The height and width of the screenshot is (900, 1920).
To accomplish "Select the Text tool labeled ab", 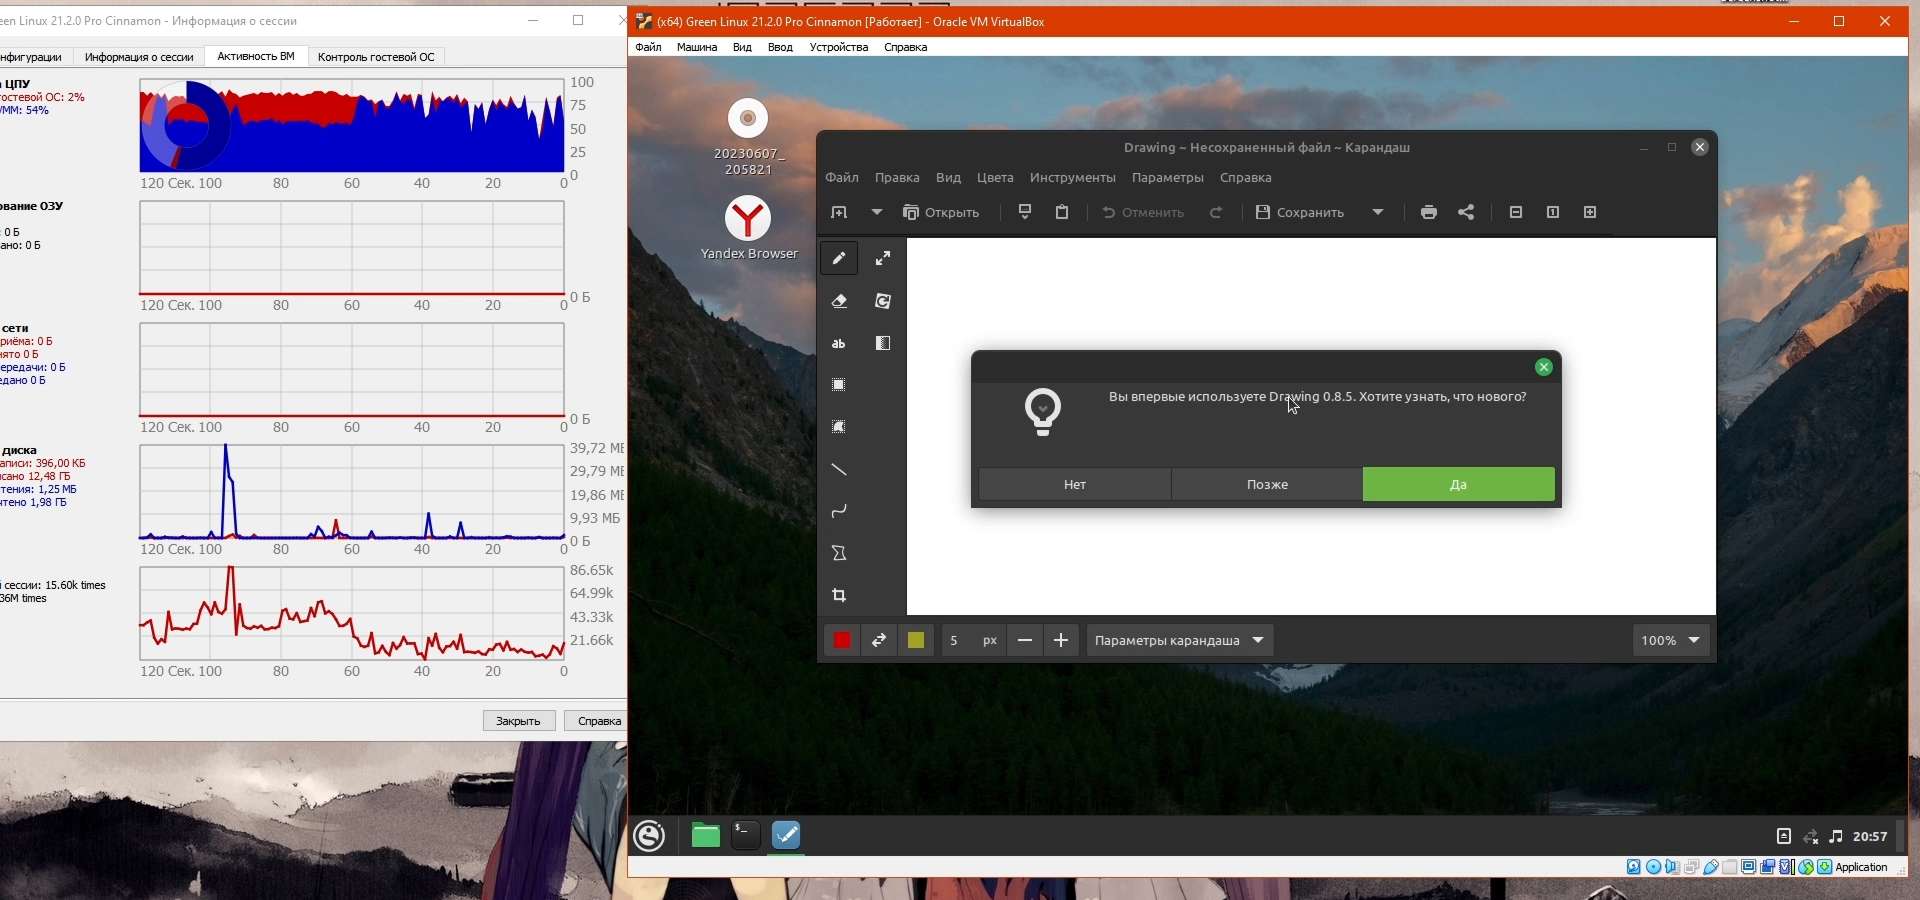I will pyautogui.click(x=840, y=344).
